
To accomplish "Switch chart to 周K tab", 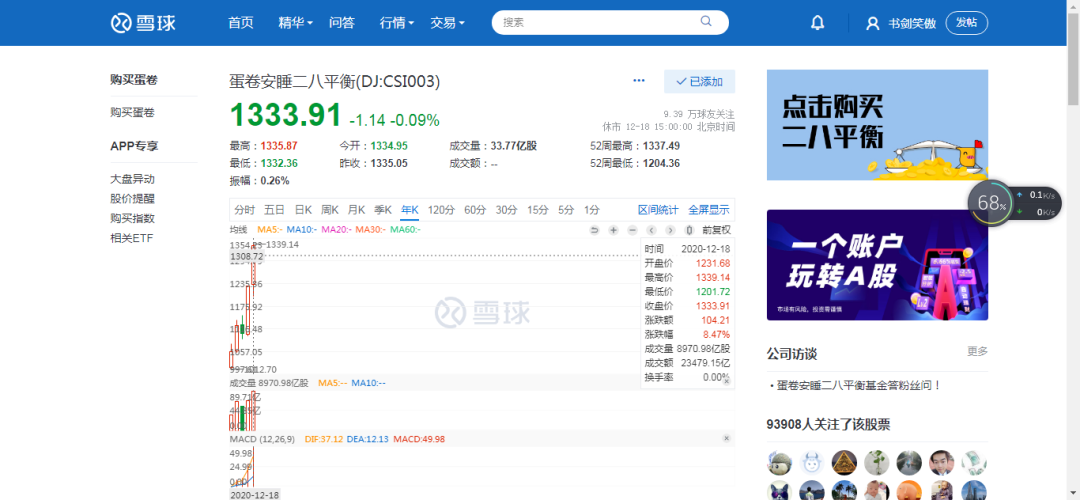I will click(330, 210).
